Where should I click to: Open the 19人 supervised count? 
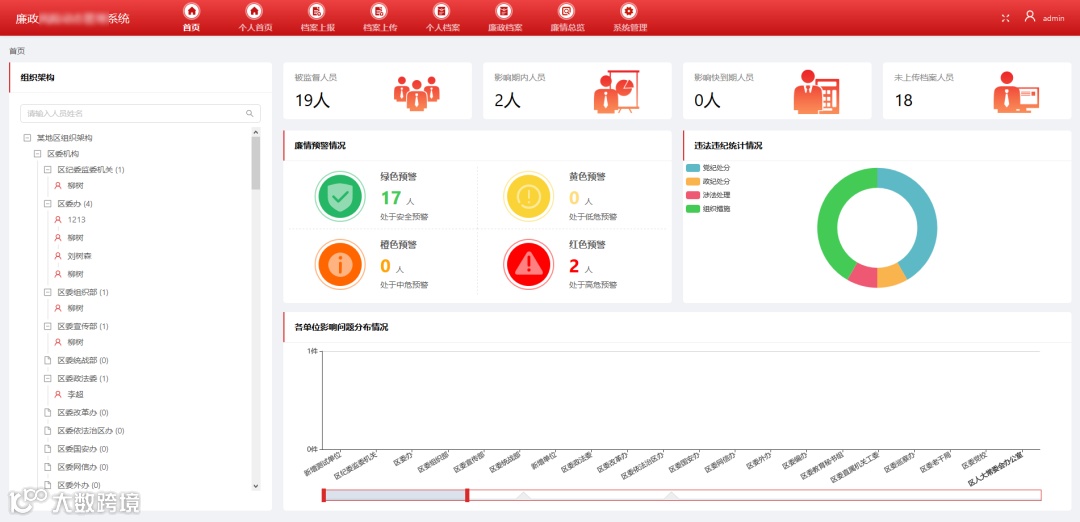(x=313, y=101)
